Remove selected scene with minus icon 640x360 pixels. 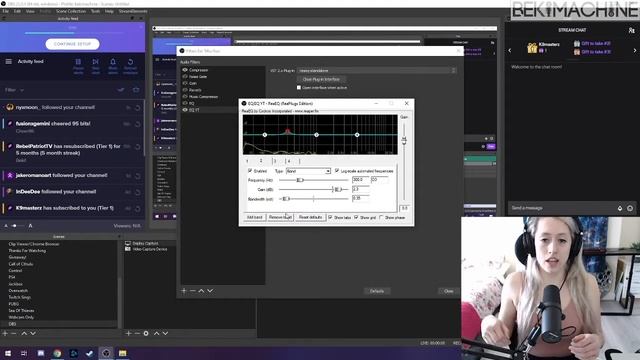14,333
